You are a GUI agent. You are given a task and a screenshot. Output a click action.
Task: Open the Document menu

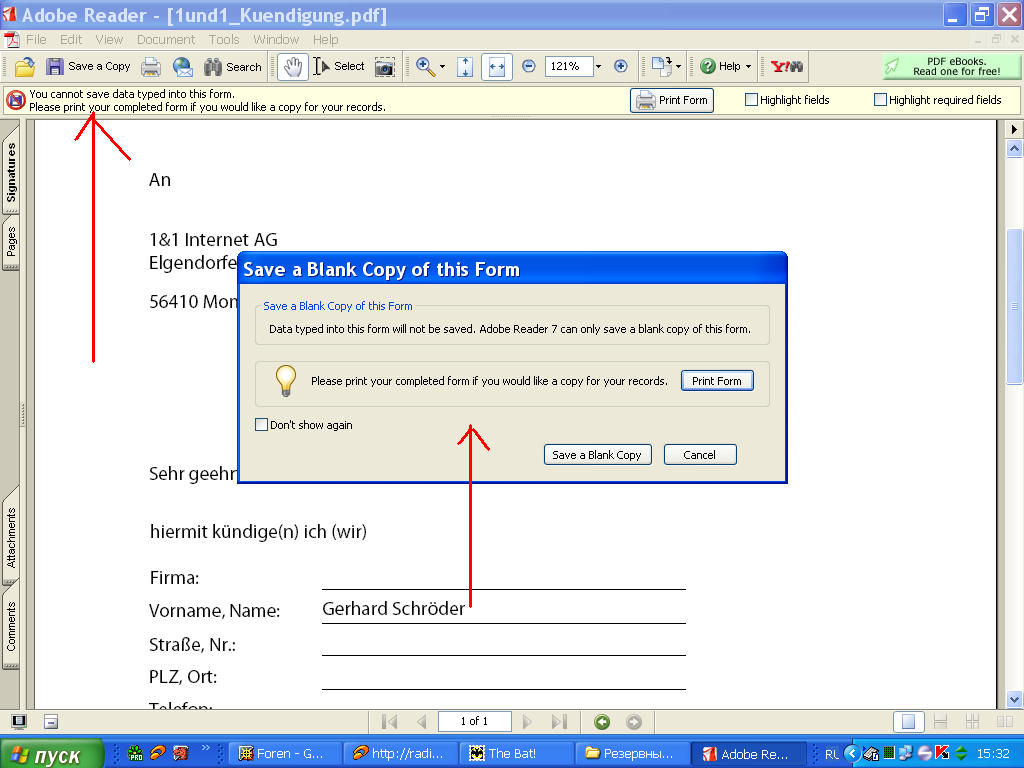click(x=166, y=39)
